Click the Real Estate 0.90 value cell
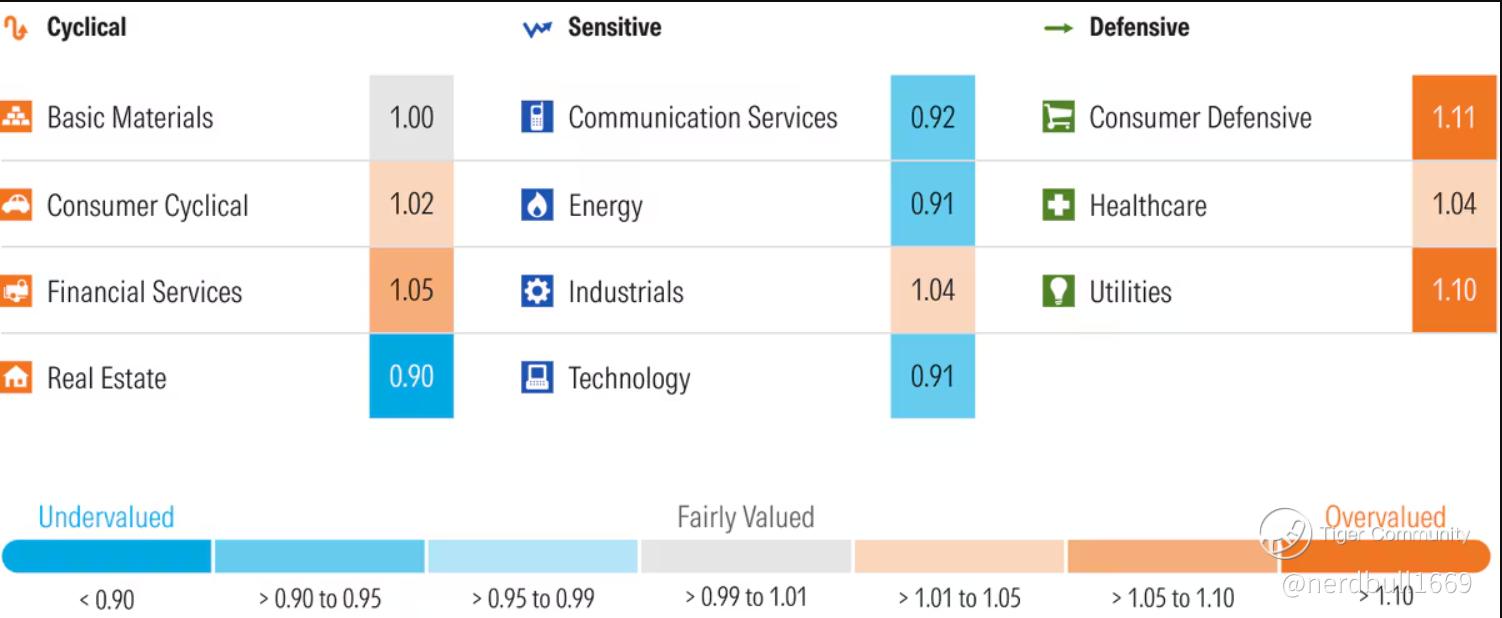Image resolution: width=1502 pixels, height=618 pixels. point(411,377)
